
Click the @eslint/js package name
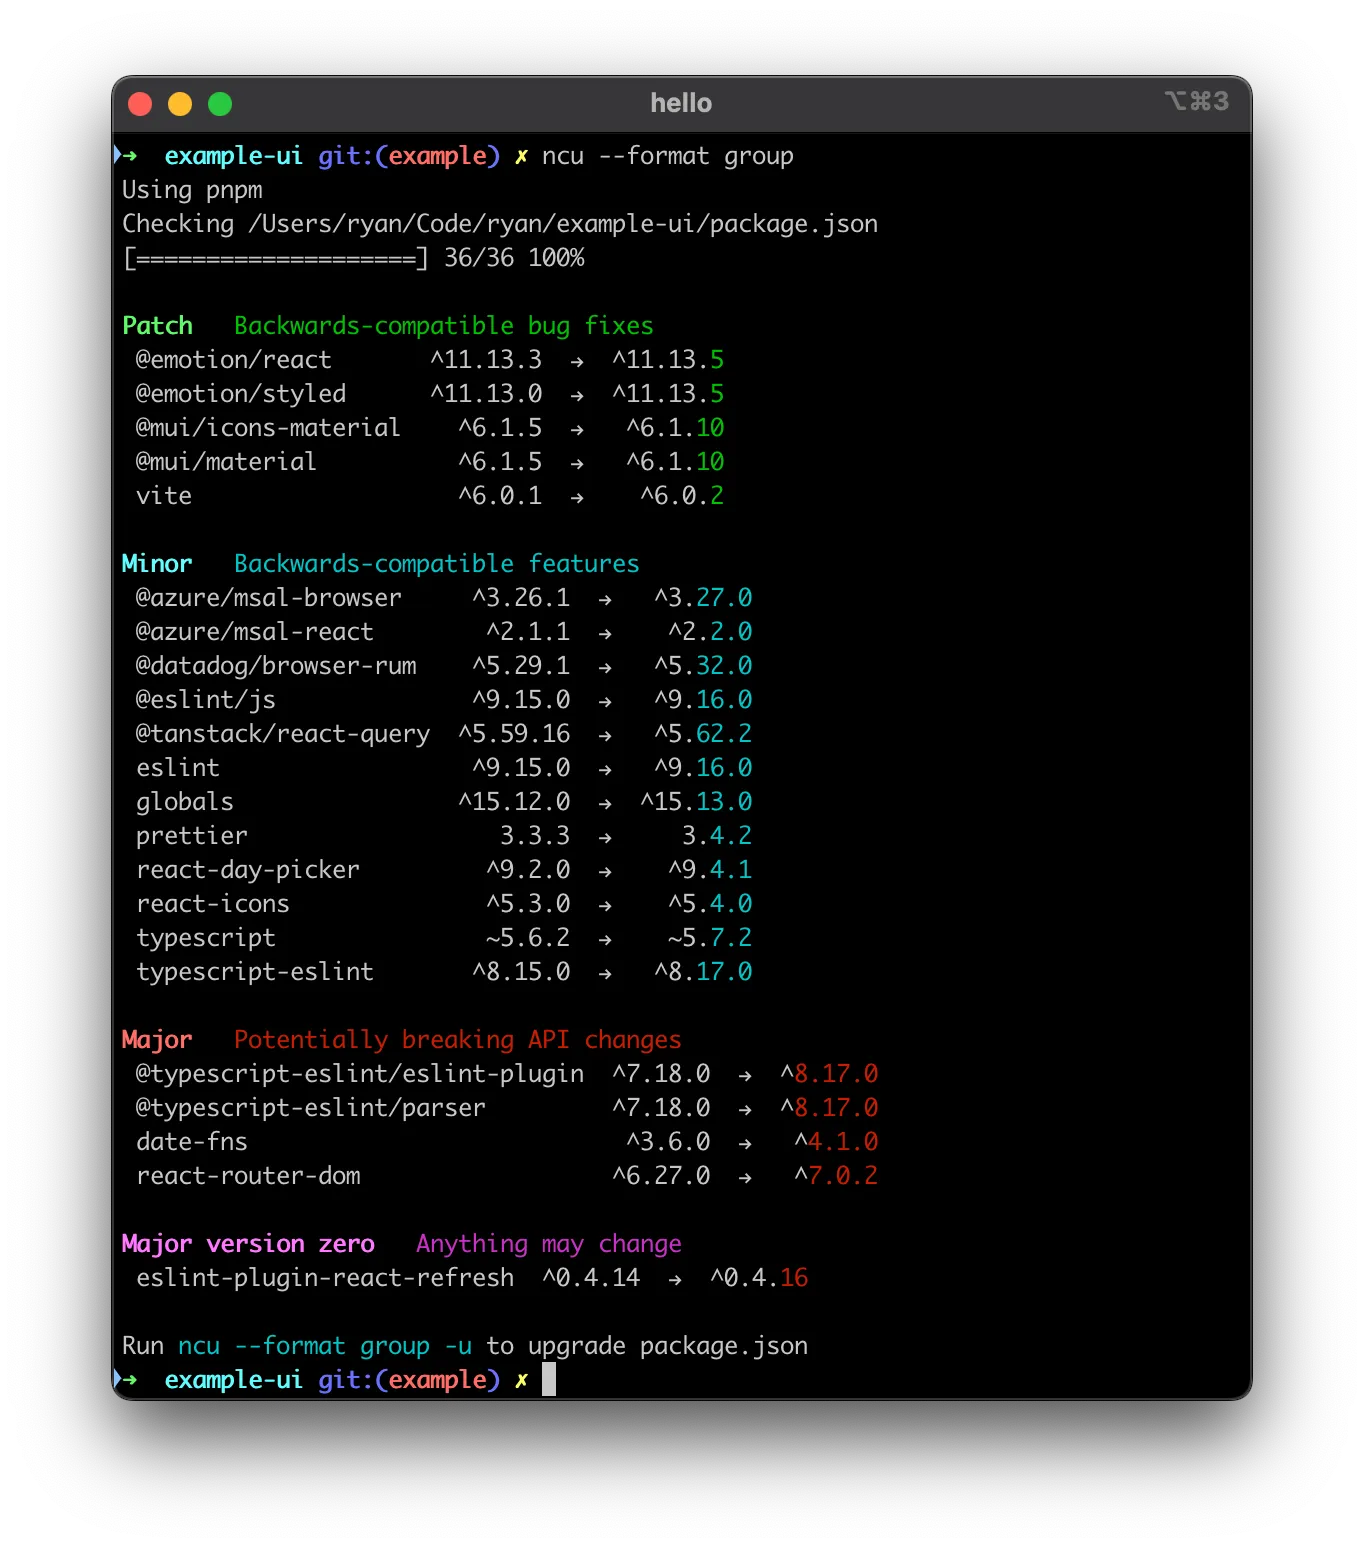205,700
